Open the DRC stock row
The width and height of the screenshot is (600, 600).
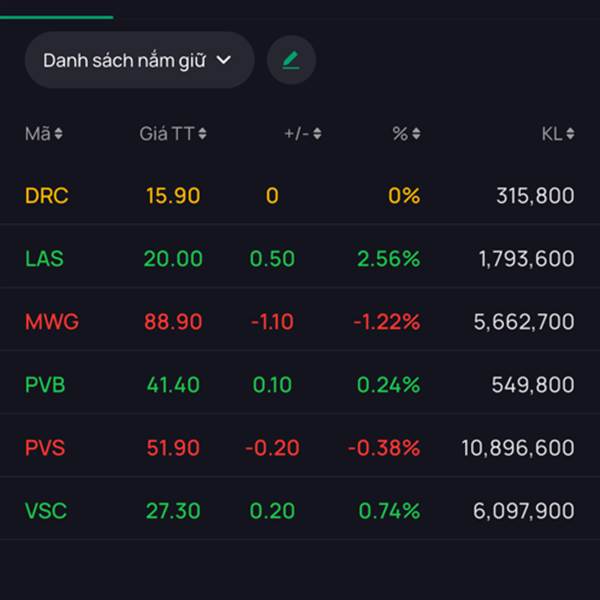coord(47,196)
